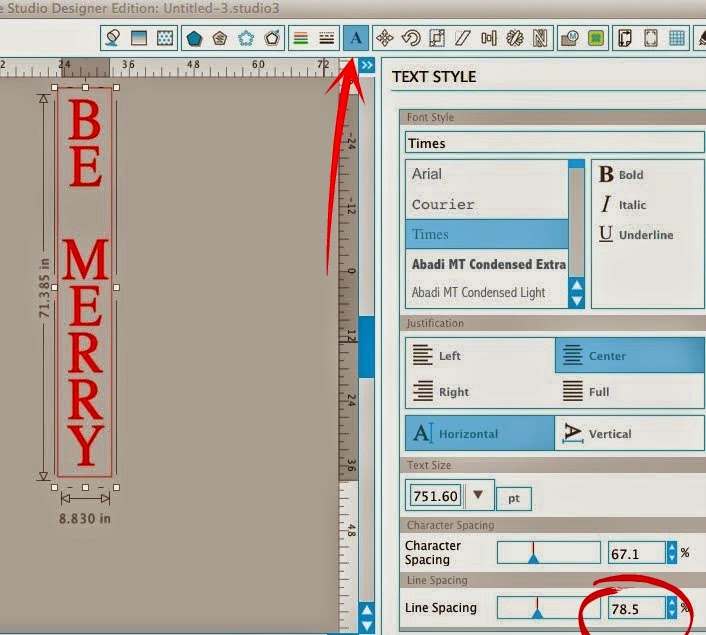Click the font list scrollbar
706x635 pixels.
[576, 234]
